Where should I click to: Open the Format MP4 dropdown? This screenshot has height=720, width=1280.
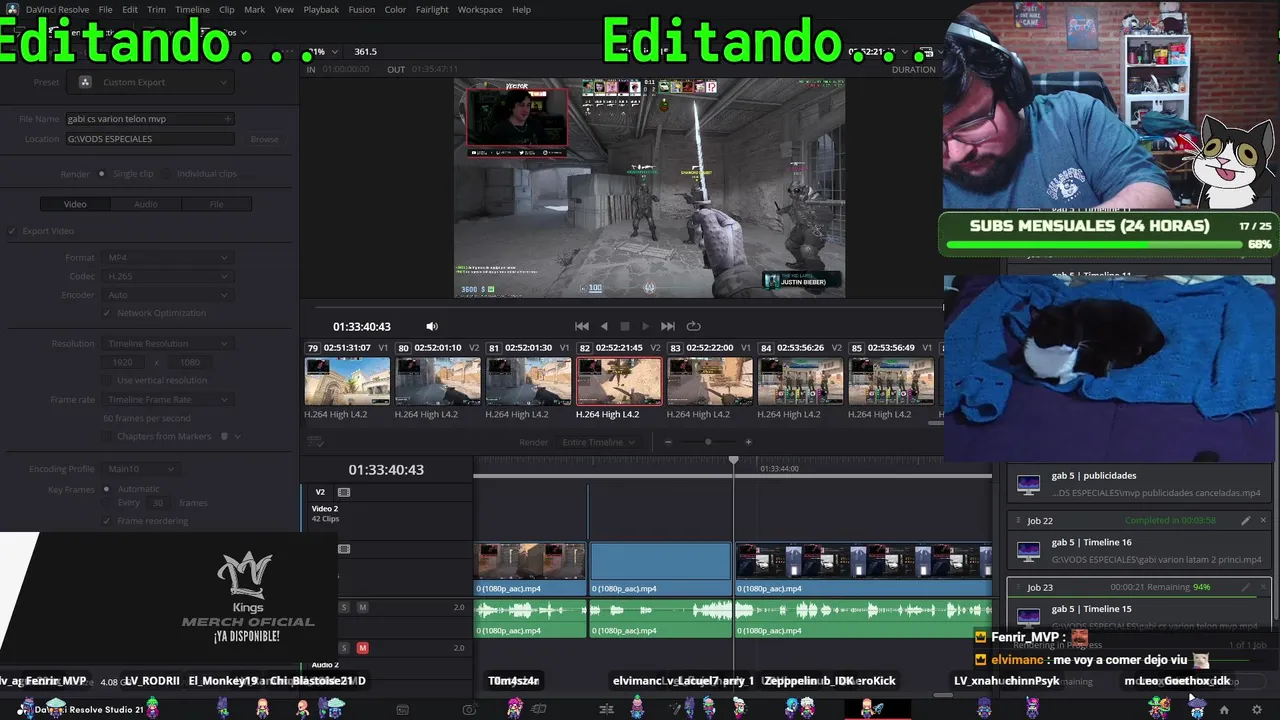click(167, 257)
